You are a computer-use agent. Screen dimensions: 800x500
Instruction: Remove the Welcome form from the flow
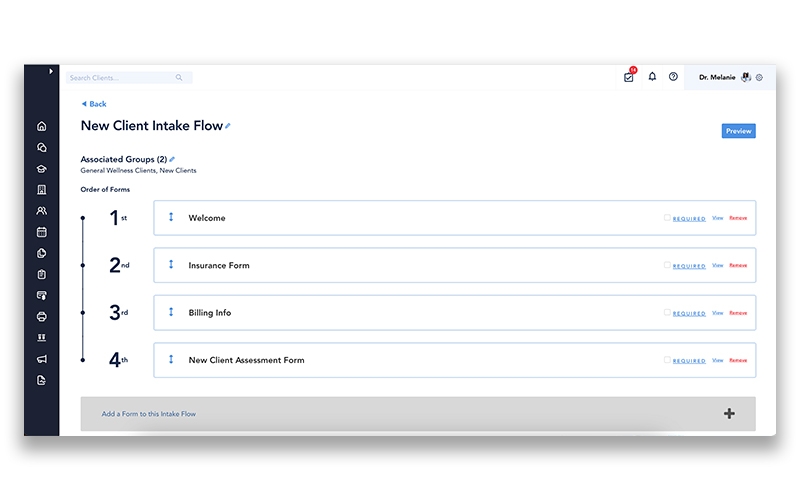pos(738,218)
